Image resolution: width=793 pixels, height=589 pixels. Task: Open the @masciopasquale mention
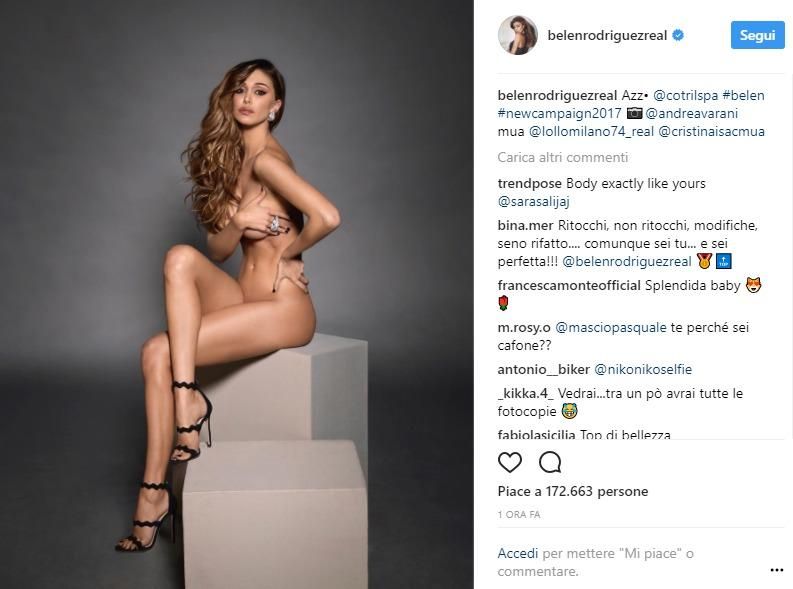coord(611,328)
